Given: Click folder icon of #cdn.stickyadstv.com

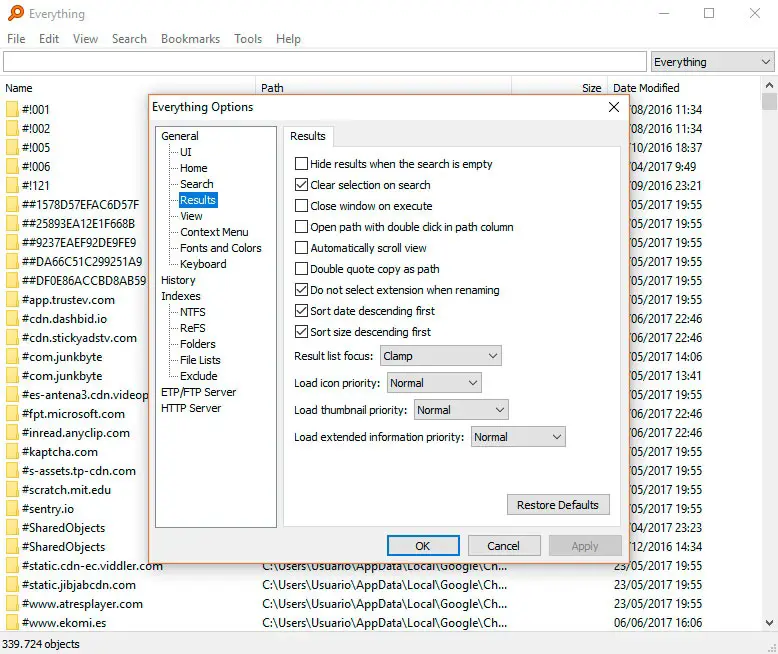Looking at the screenshot, I should tap(12, 337).
